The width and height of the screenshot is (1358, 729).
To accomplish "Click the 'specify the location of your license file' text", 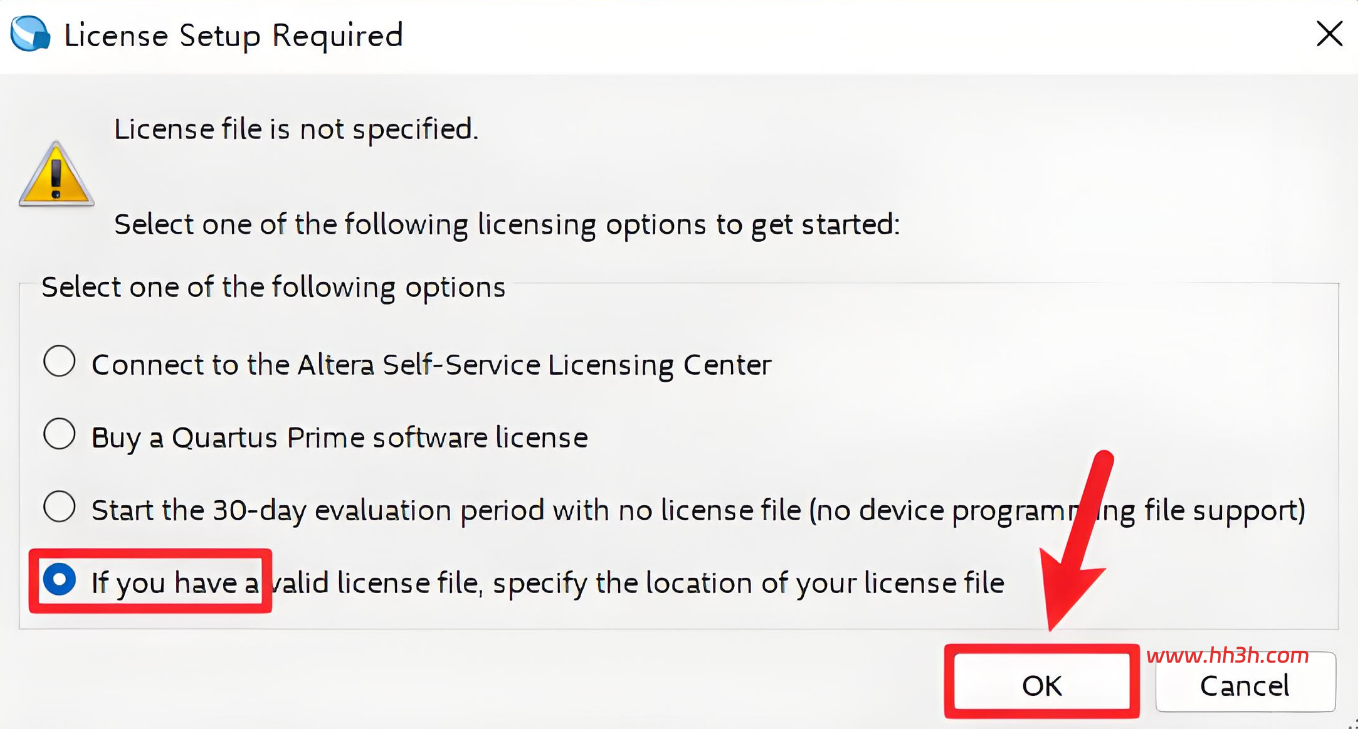I will pos(748,583).
